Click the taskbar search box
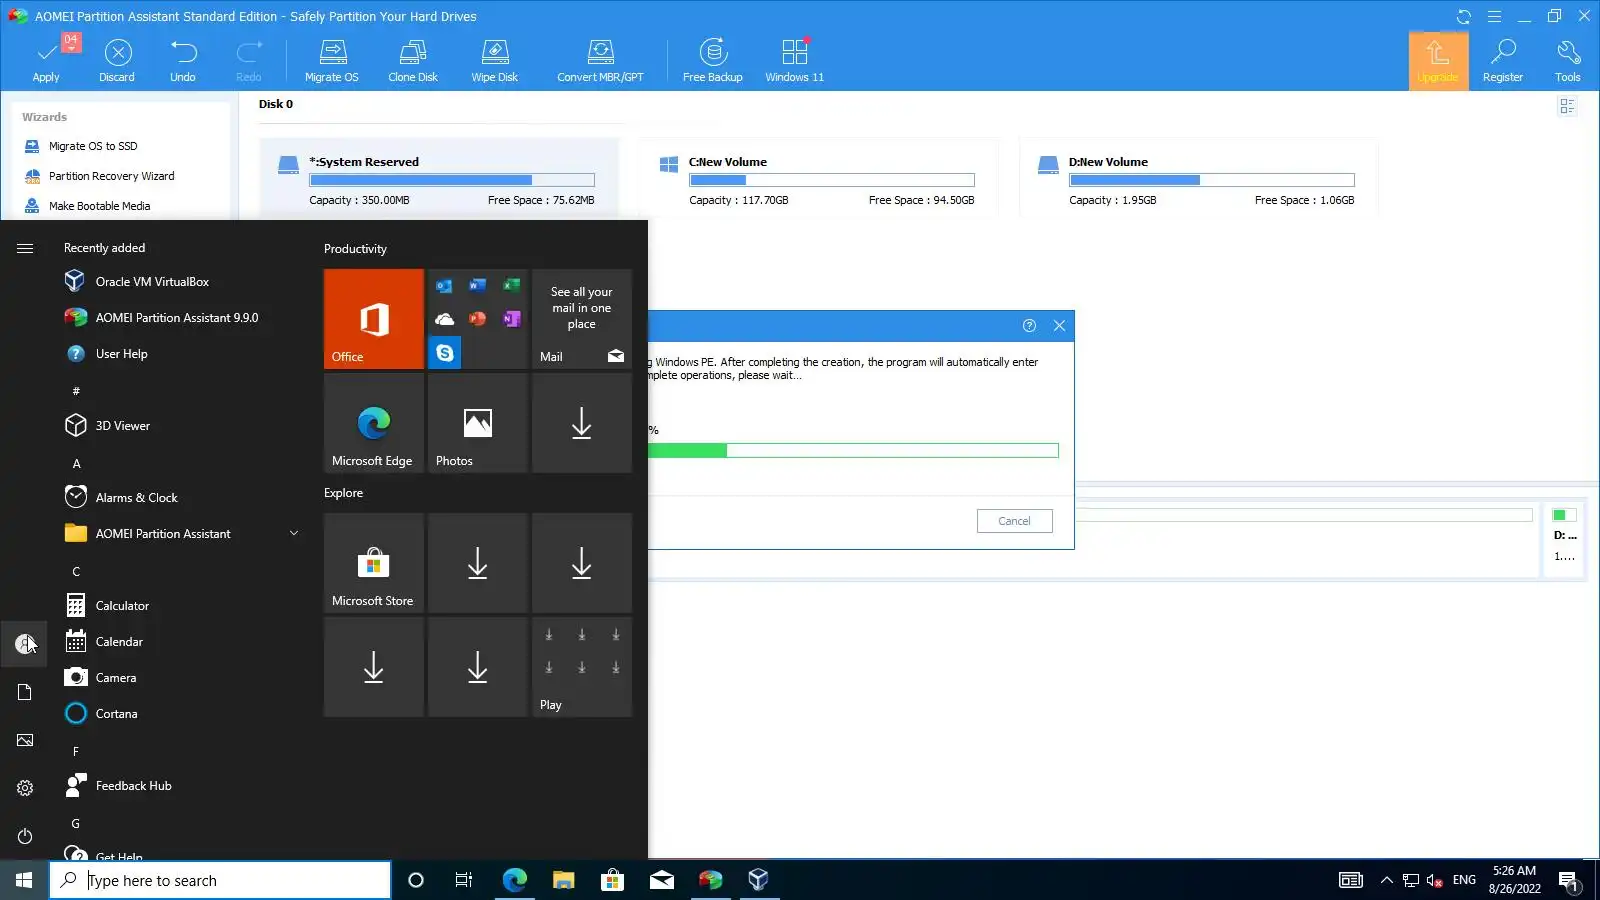1600x900 pixels. [x=220, y=880]
